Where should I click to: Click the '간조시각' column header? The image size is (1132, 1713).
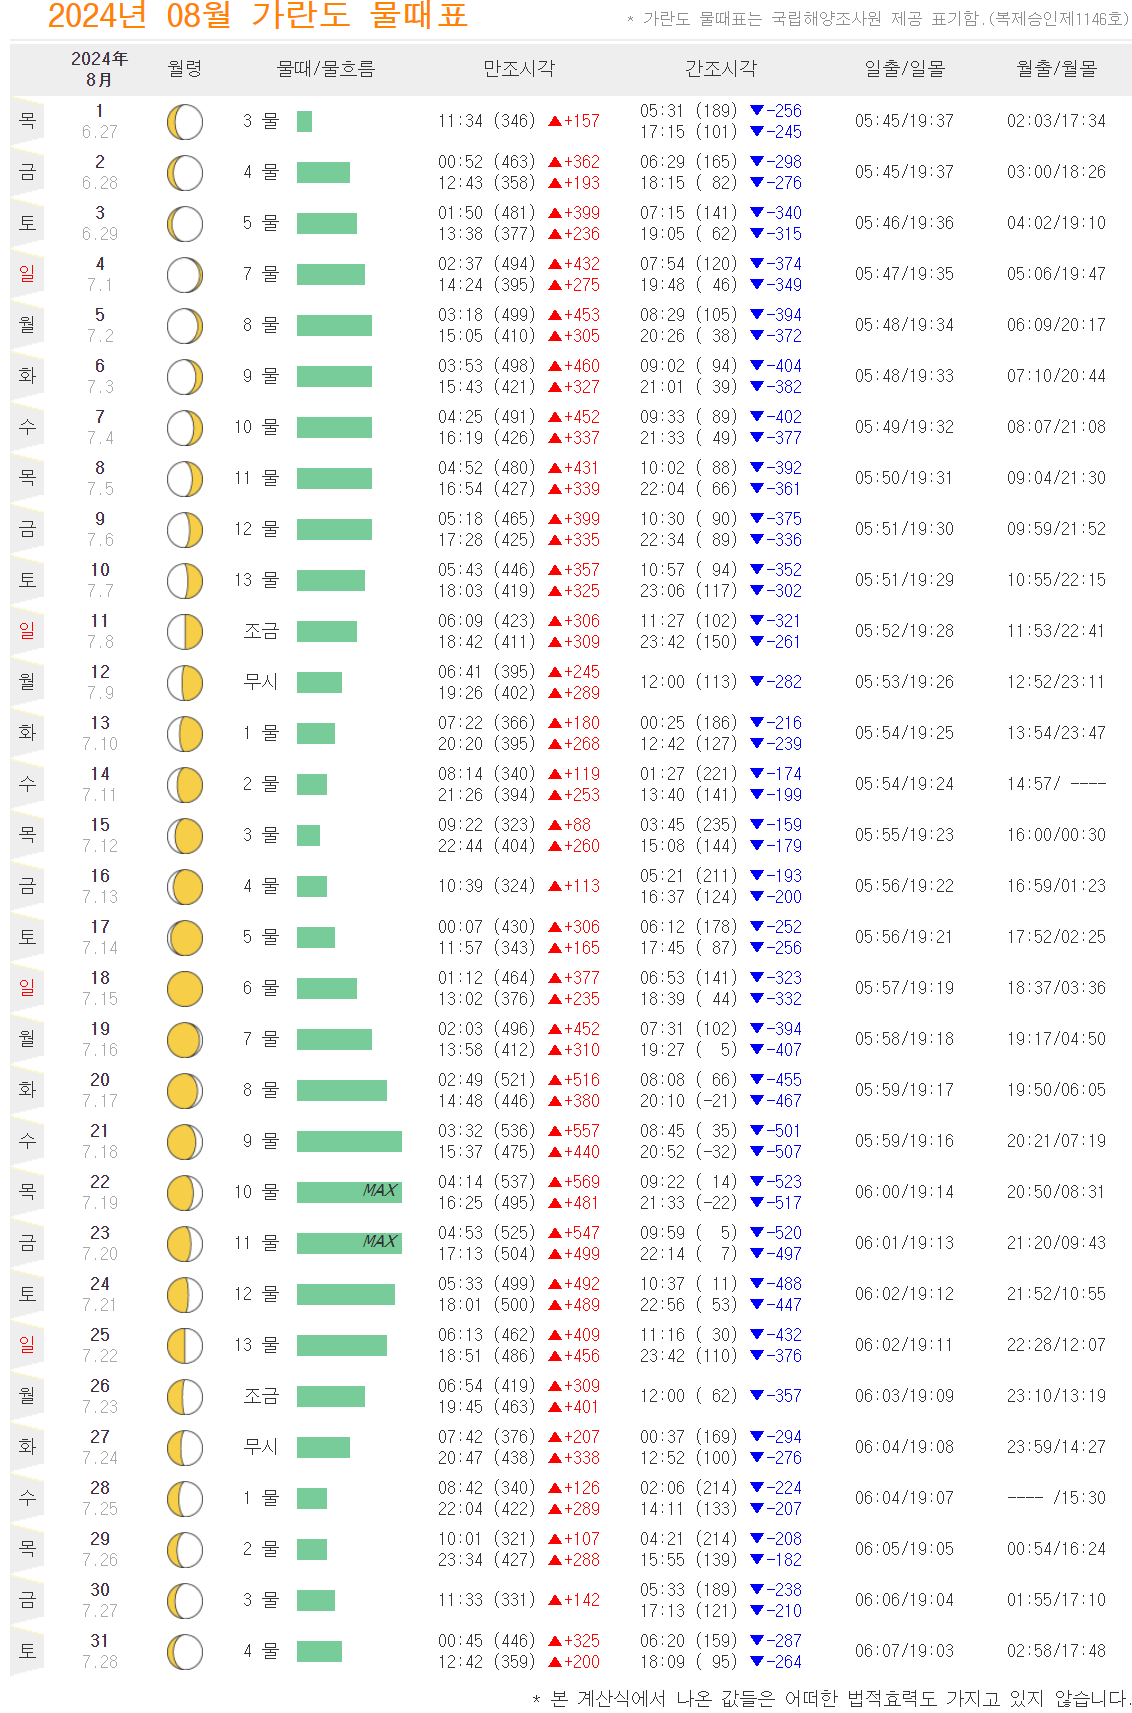coord(721,68)
